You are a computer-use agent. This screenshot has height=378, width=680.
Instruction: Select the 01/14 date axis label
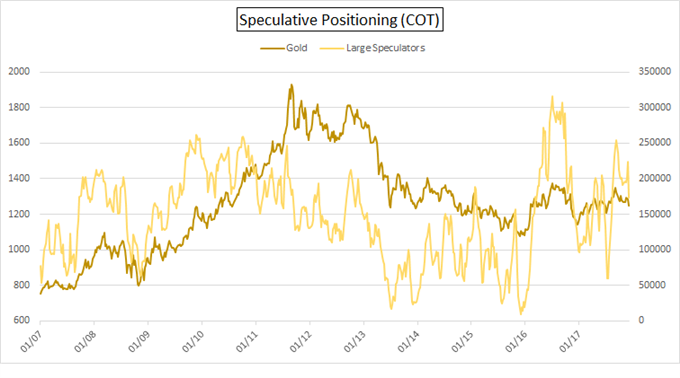tap(409, 340)
